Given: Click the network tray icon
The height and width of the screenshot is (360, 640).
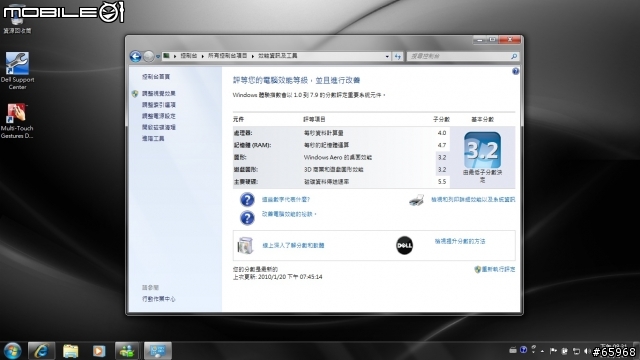Looking at the screenshot, I should pos(576,351).
